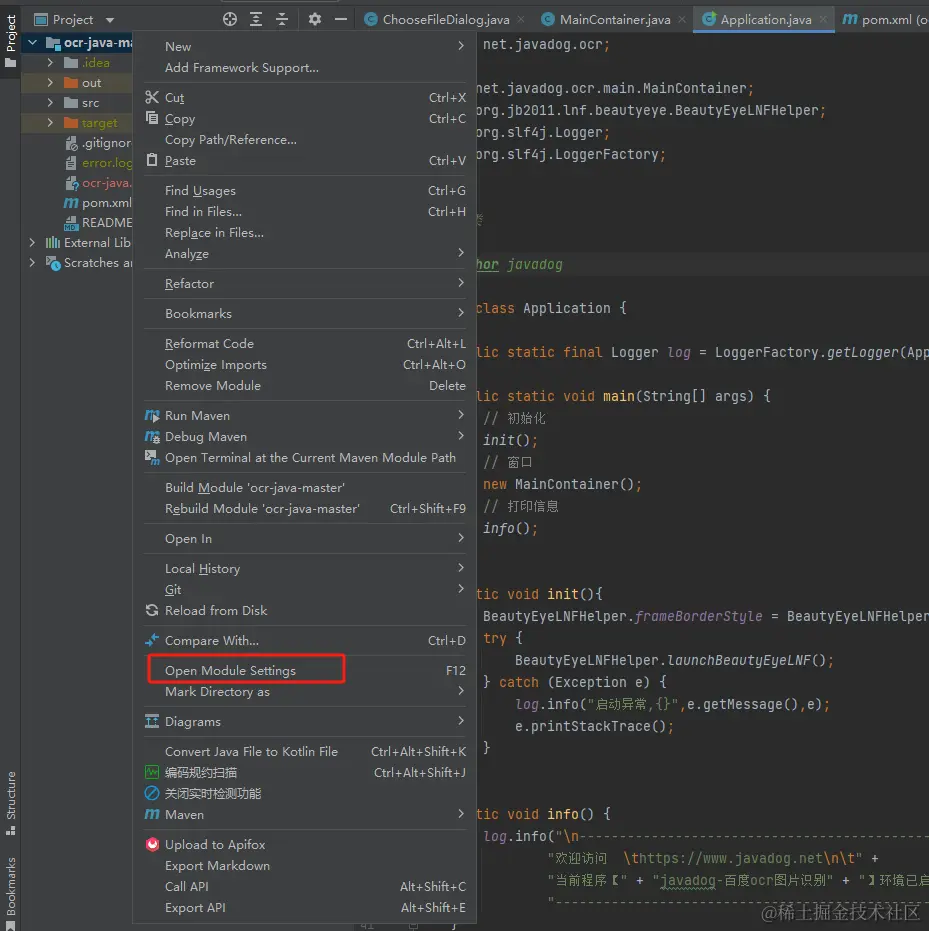Toggle 关闭实时检测功能 in the menu
Viewport: 929px width, 931px height.
coord(151,793)
